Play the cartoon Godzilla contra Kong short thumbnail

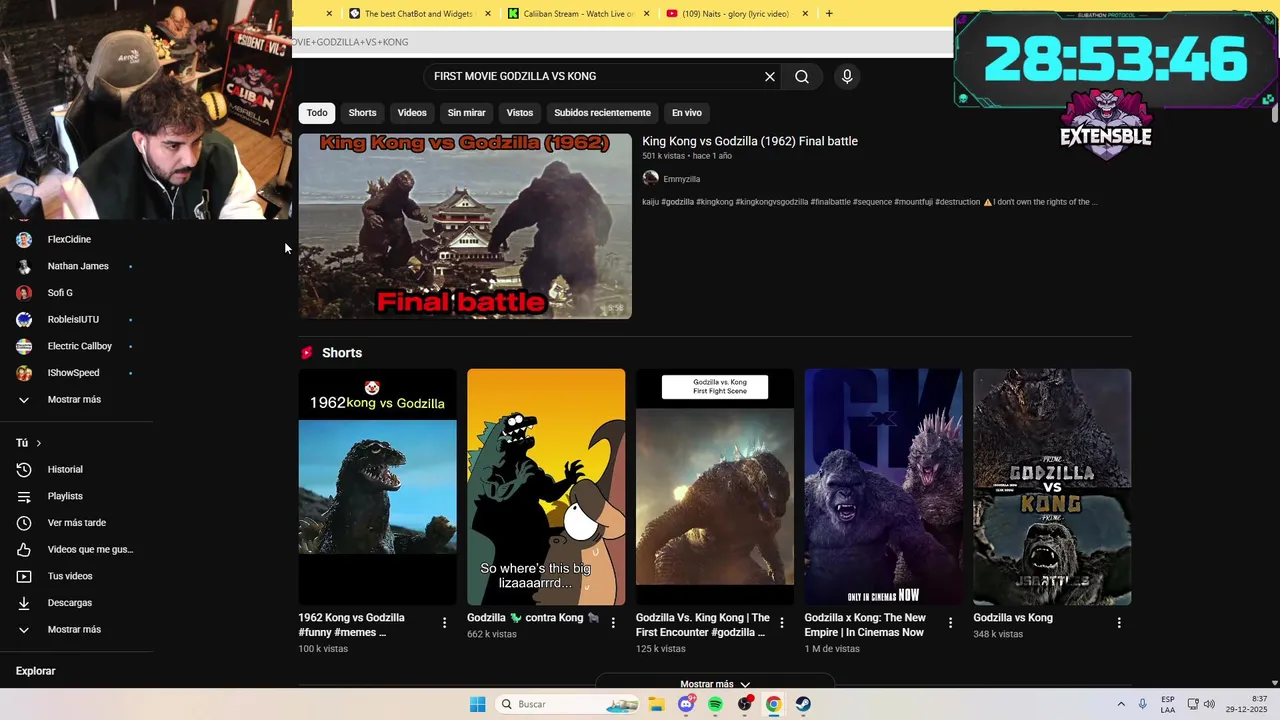click(546, 487)
